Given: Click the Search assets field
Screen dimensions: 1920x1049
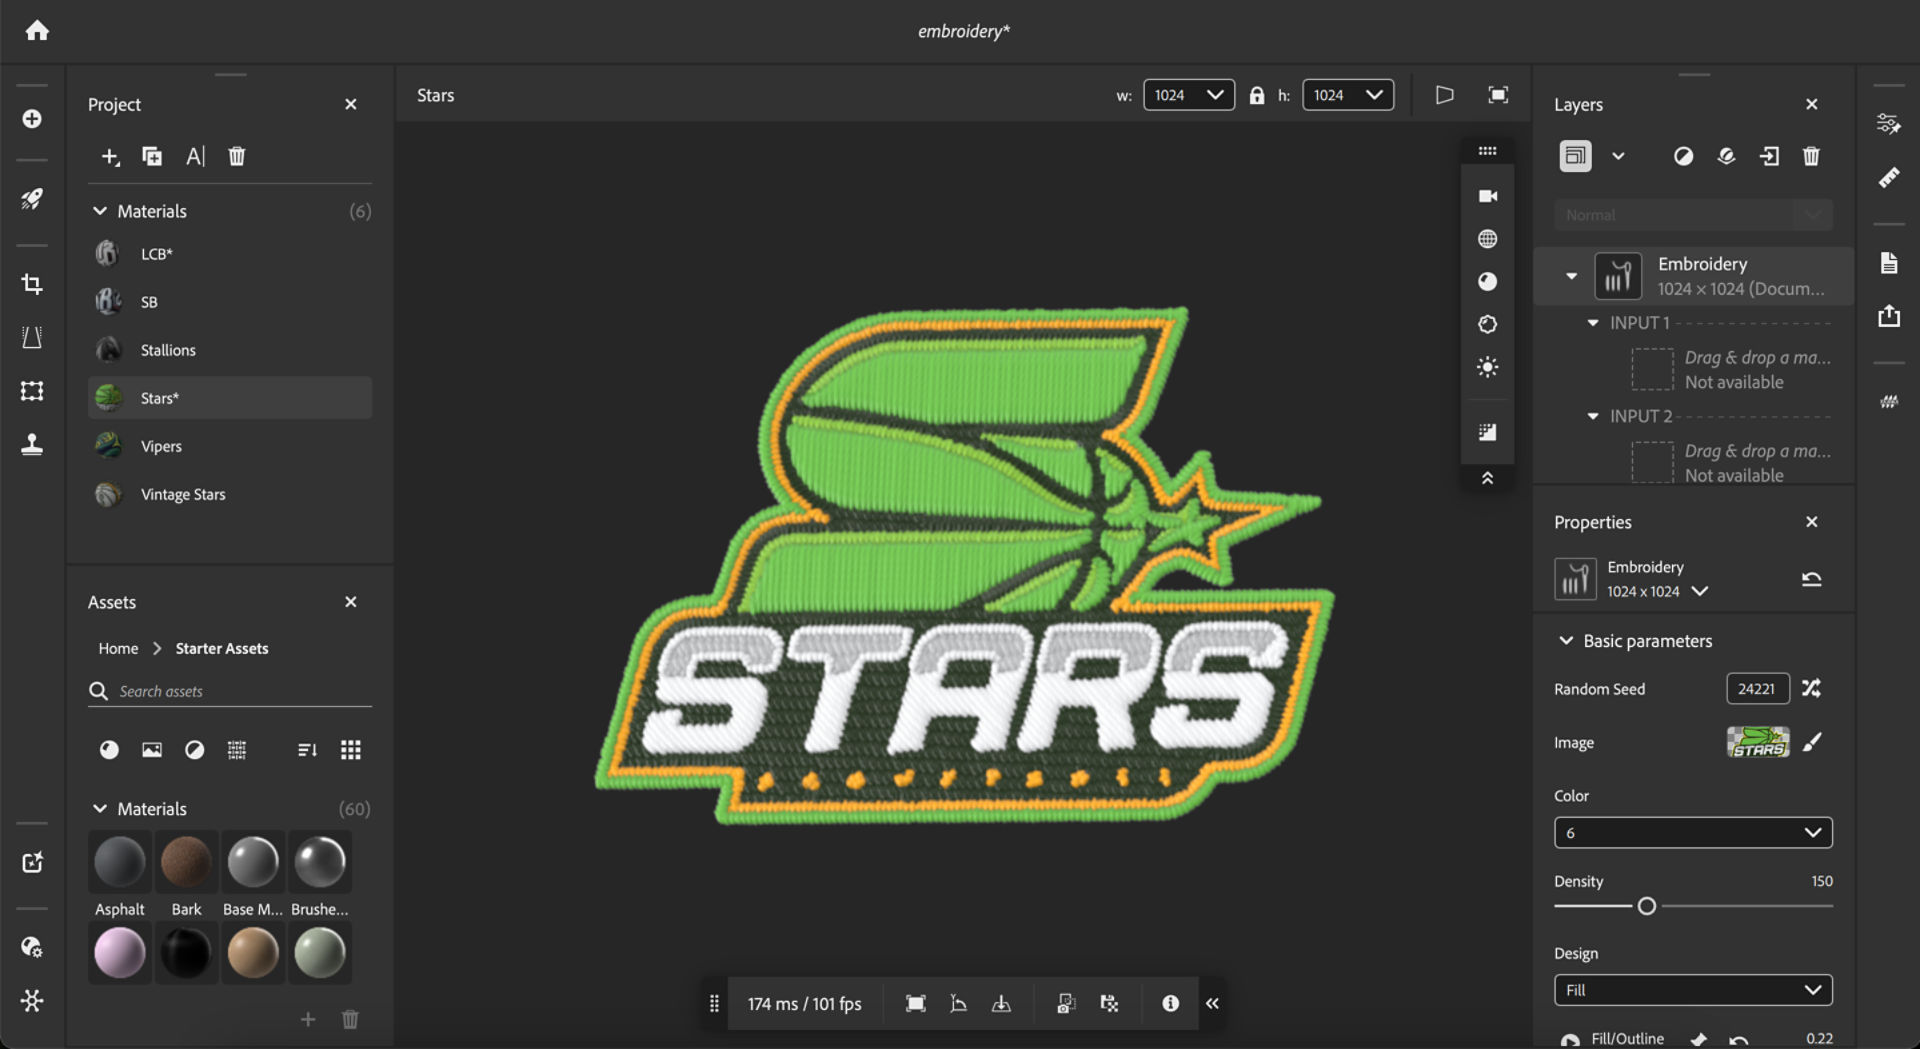Looking at the screenshot, I should [x=230, y=691].
